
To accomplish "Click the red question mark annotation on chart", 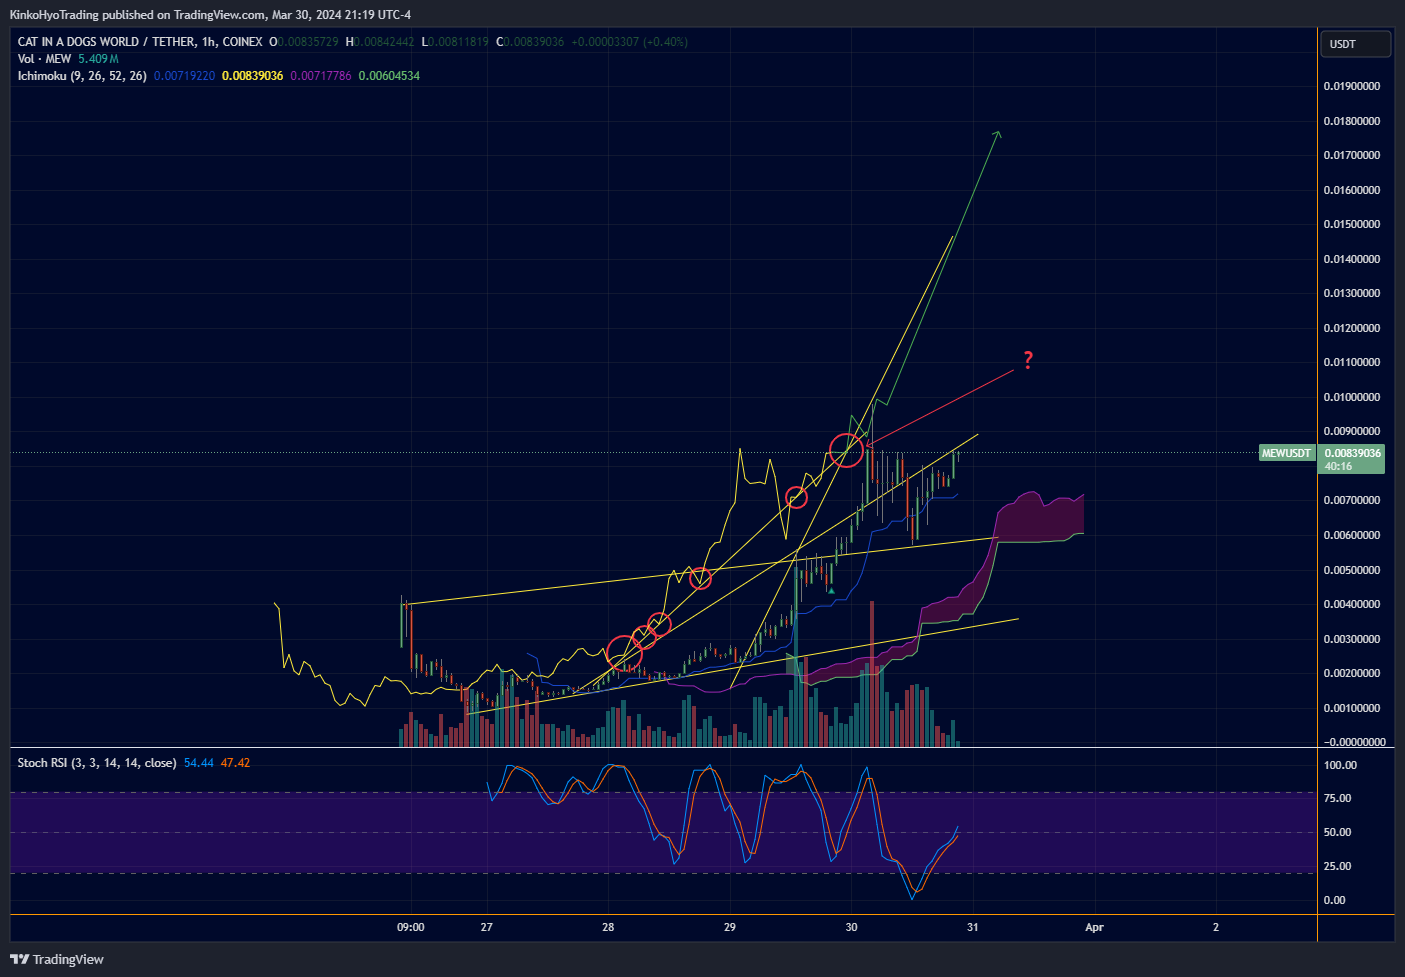I will [x=1028, y=360].
